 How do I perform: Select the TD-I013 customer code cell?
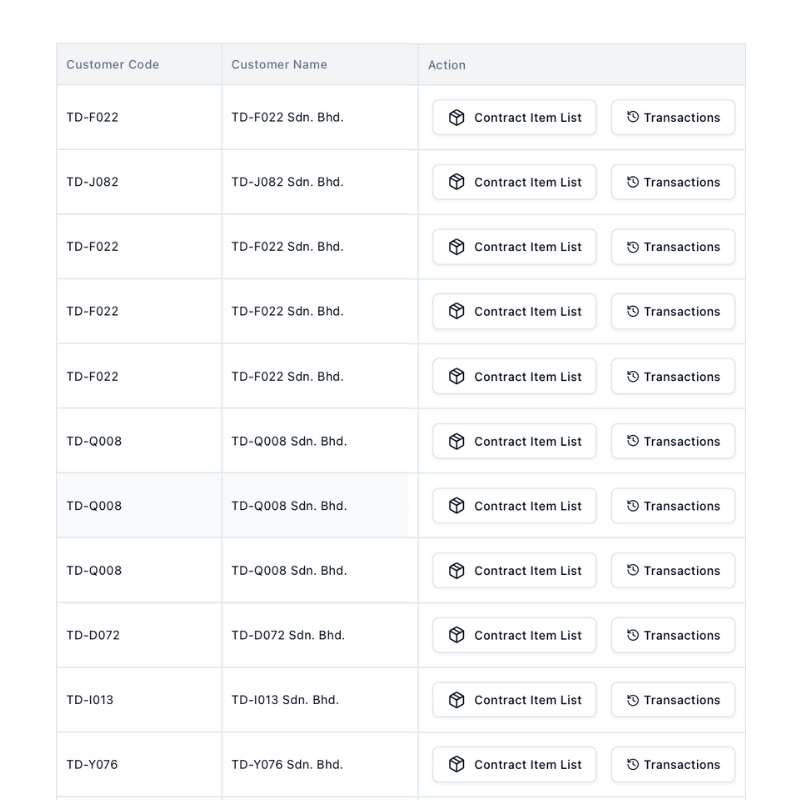(x=139, y=700)
